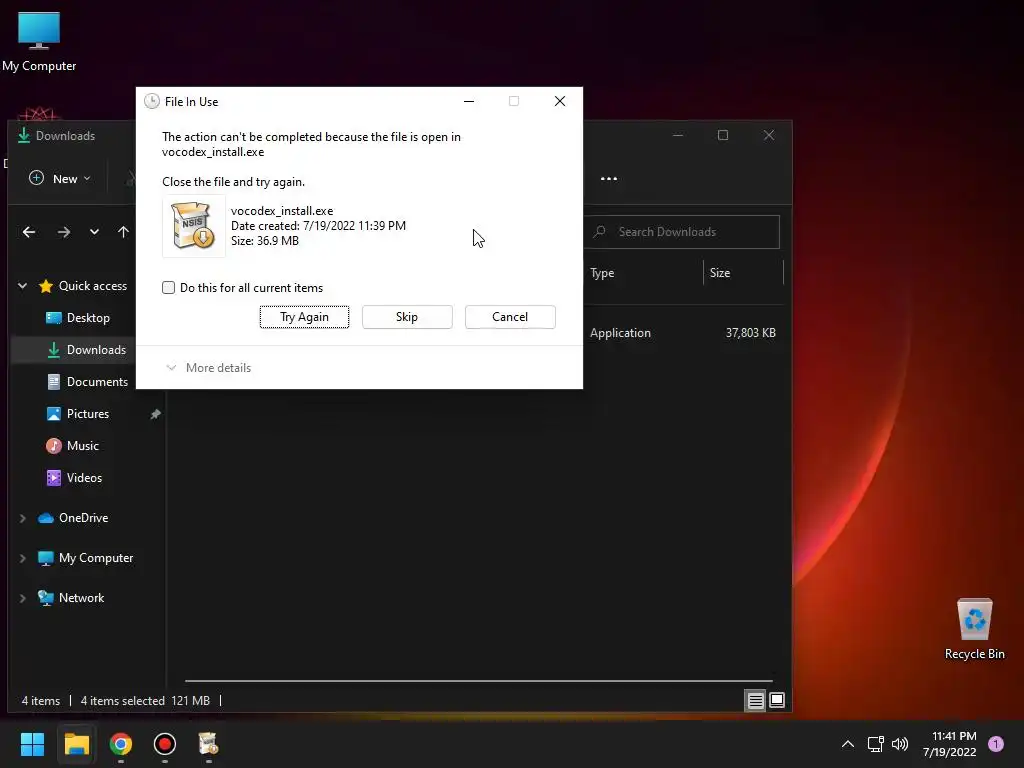Open the See more (three dots) menu

pos(609,179)
